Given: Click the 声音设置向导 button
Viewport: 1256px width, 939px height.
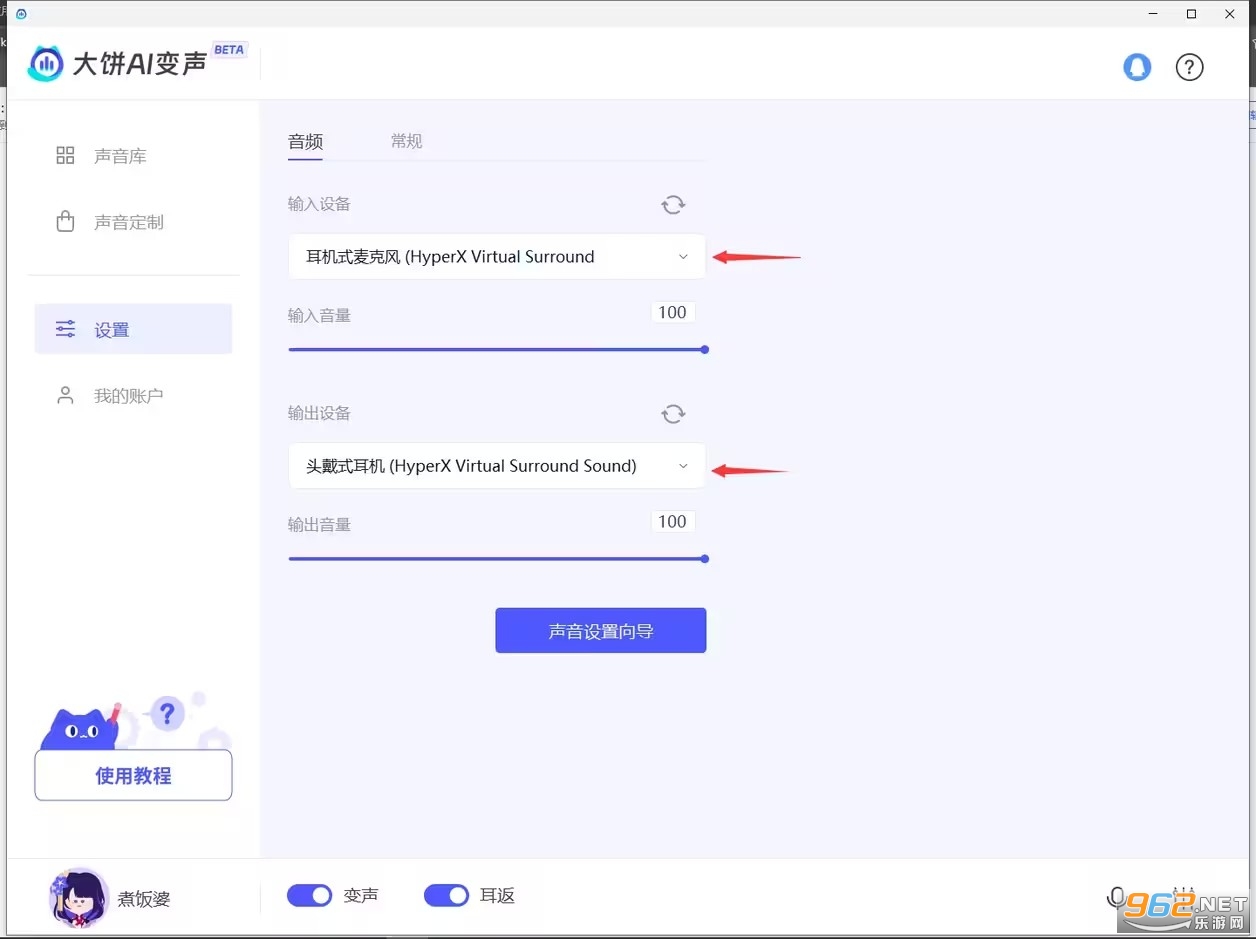Looking at the screenshot, I should click(x=600, y=631).
